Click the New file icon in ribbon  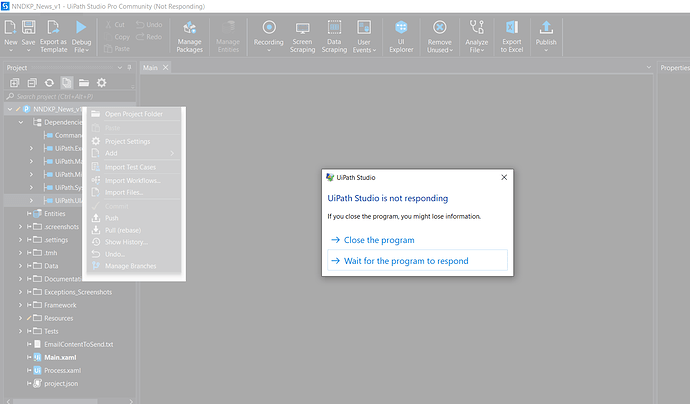[10, 27]
